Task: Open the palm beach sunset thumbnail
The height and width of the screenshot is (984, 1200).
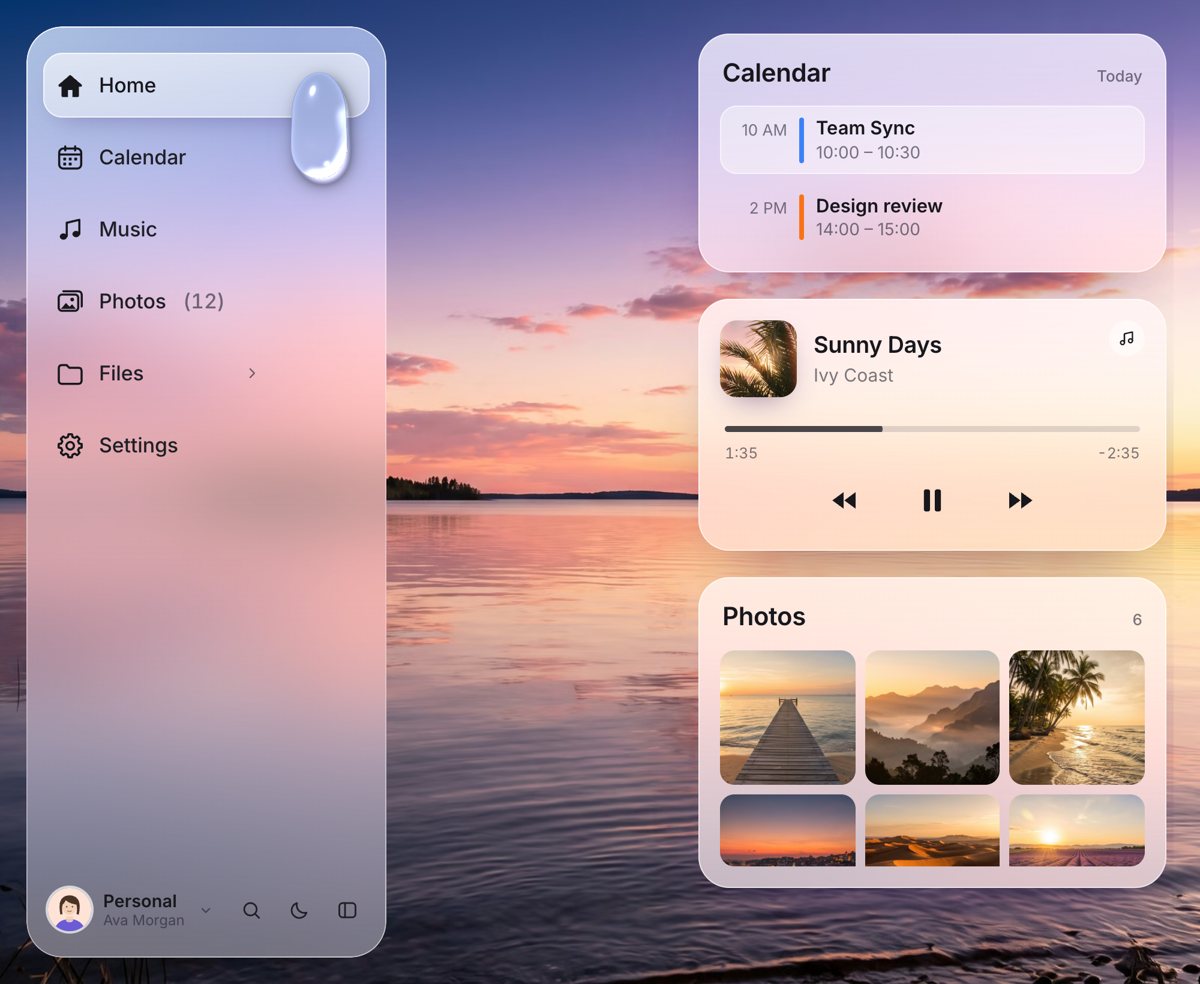Action: [1077, 717]
